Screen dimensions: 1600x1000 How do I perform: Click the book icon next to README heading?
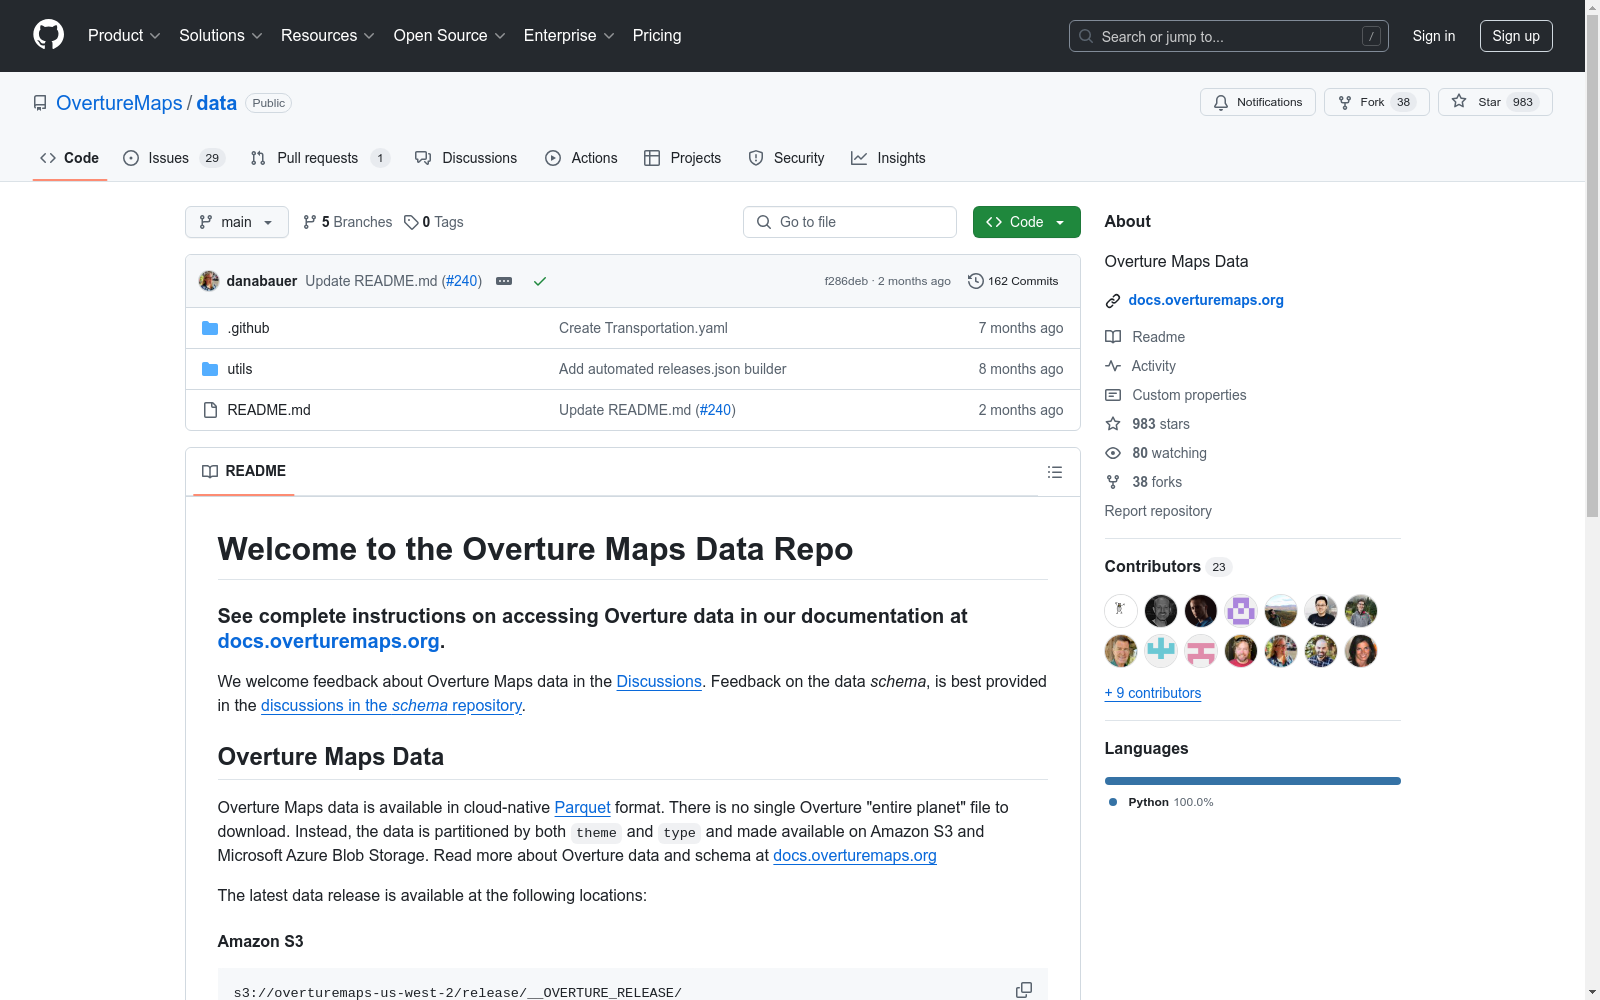coord(210,471)
